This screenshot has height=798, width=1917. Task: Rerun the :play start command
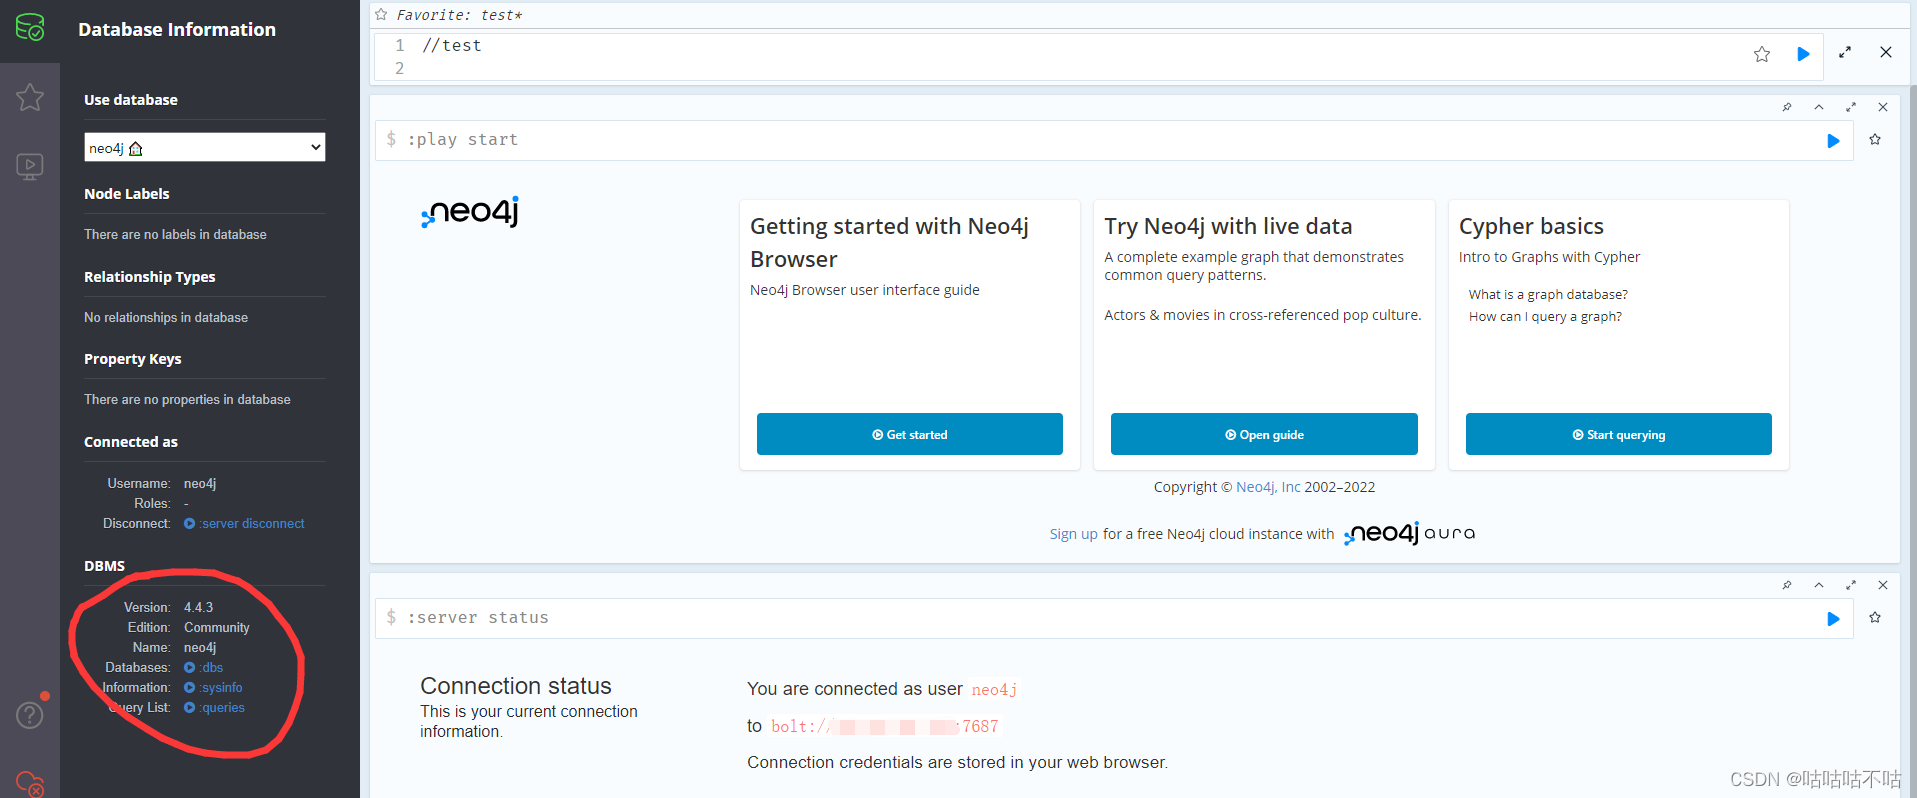(1833, 141)
